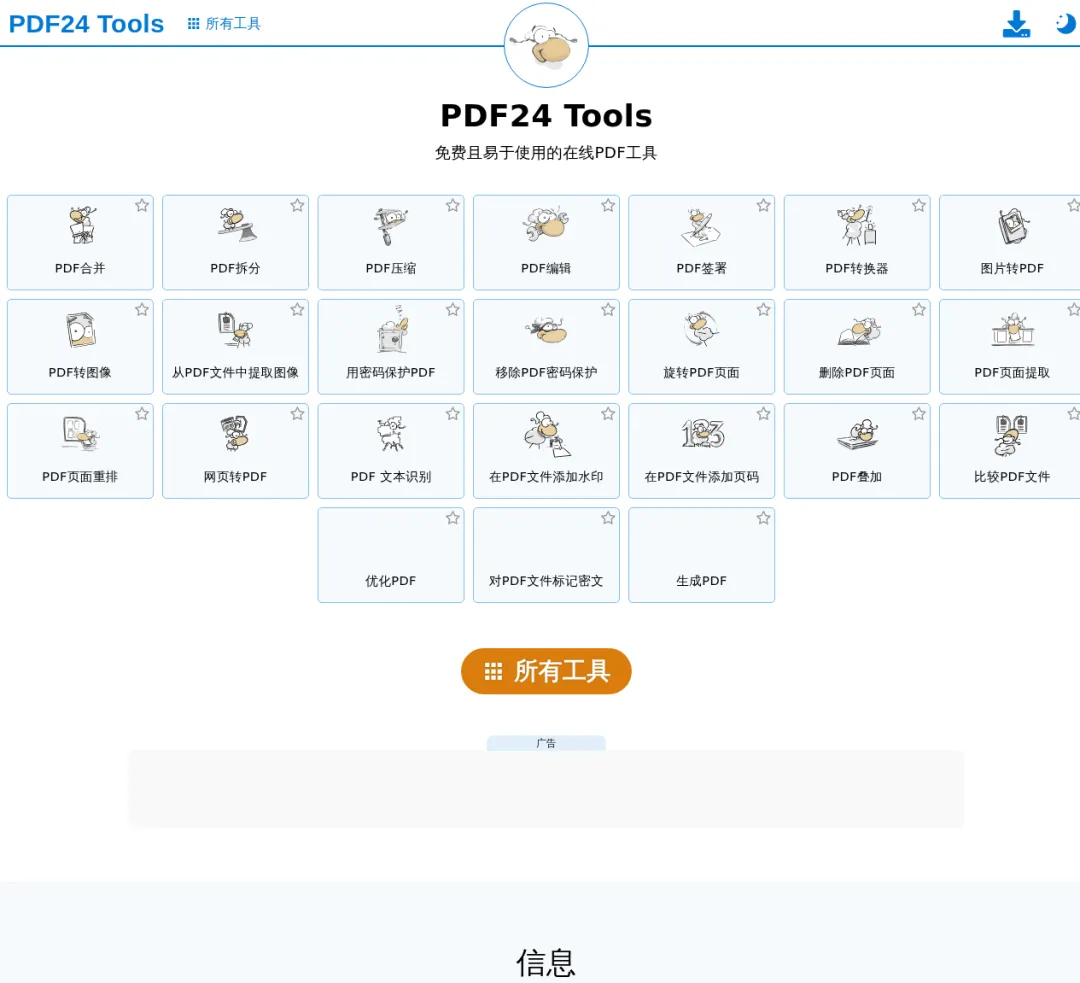This screenshot has width=1080, height=983.
Task: Open the PDF页面提取 icon
Action: pyautogui.click(x=1012, y=329)
